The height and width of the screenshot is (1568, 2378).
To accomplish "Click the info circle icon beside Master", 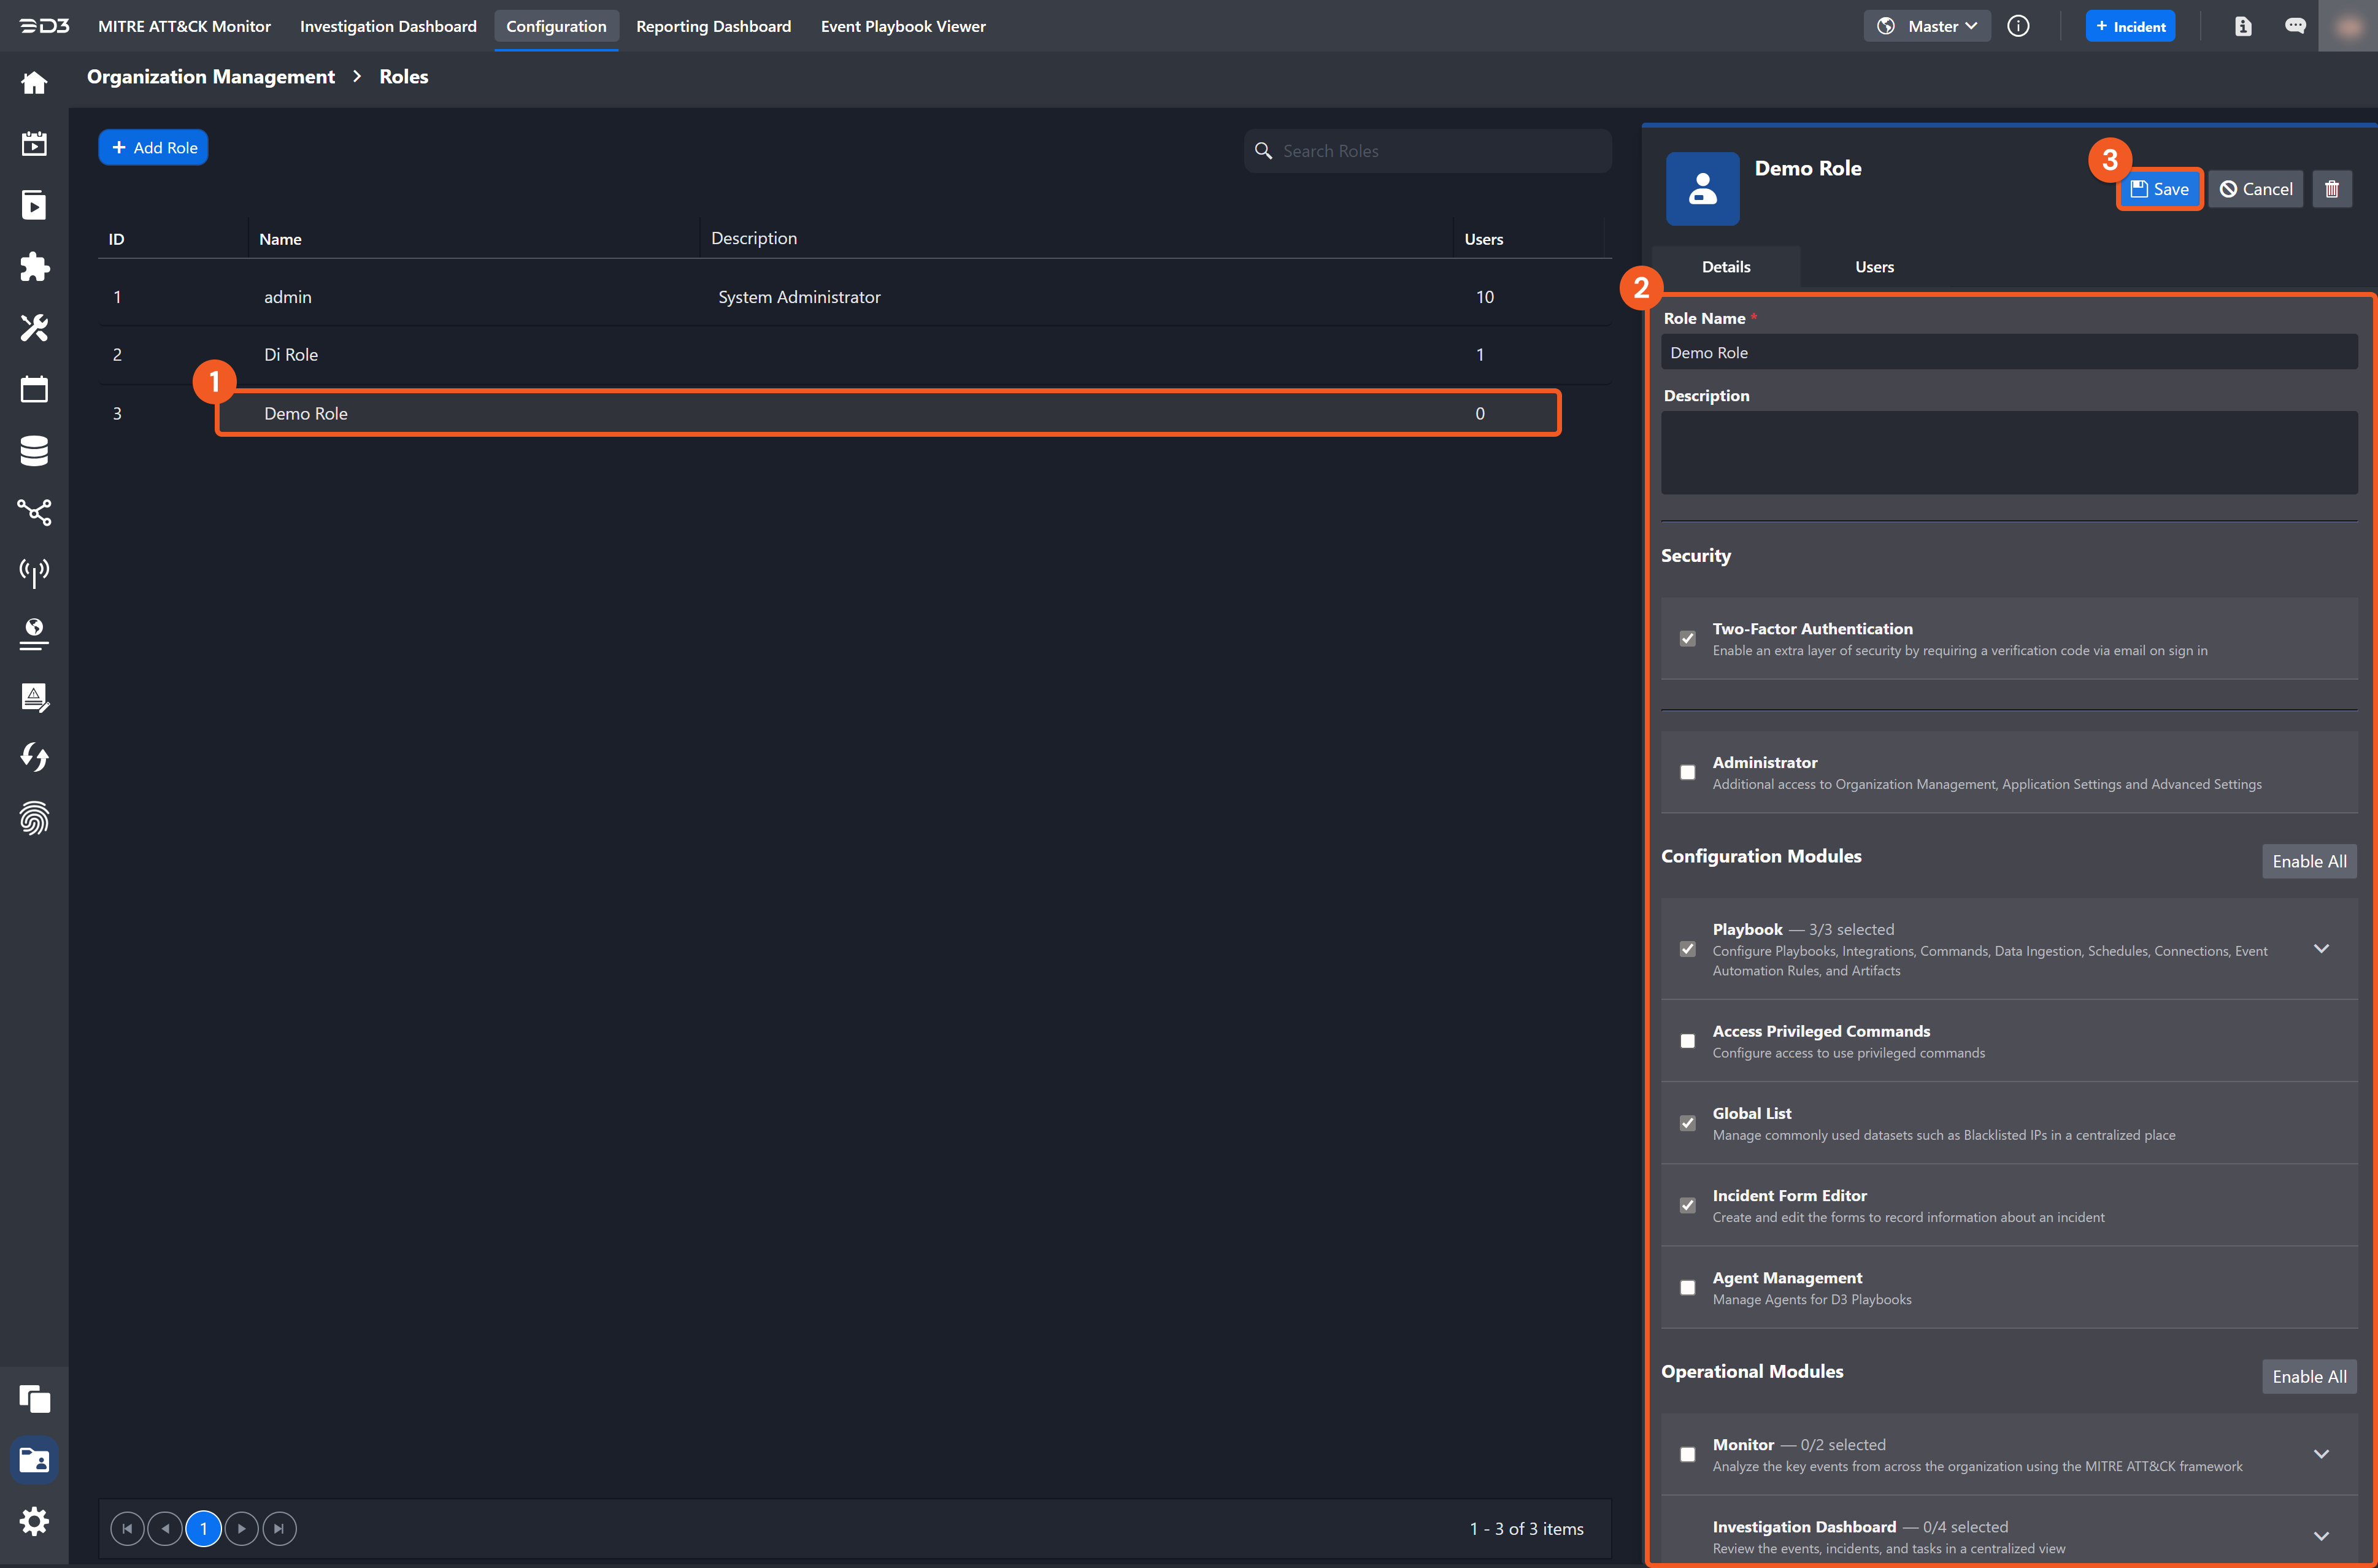I will (2018, 26).
